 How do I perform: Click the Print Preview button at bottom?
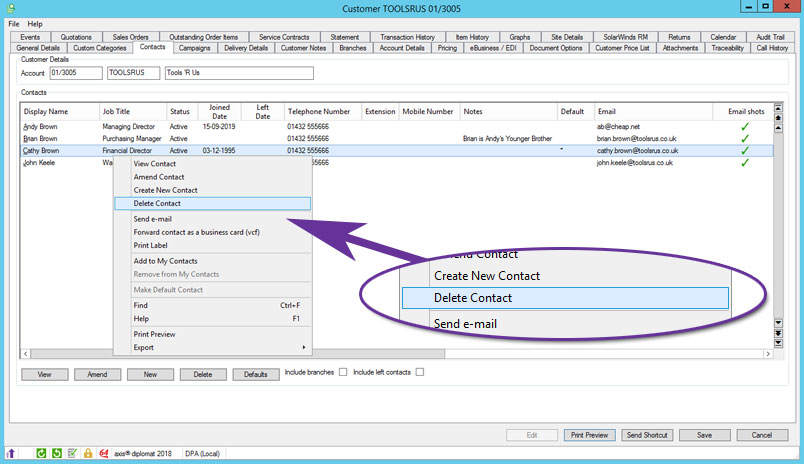(x=589, y=435)
